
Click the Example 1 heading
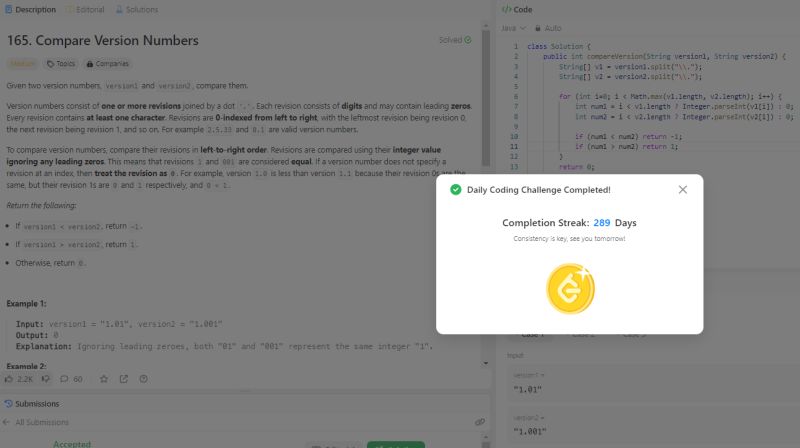26,304
